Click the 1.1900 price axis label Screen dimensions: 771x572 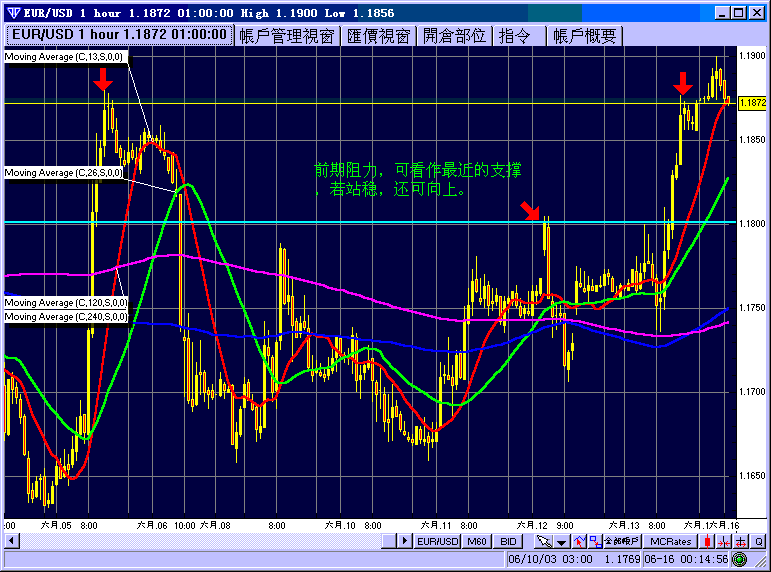point(752,56)
